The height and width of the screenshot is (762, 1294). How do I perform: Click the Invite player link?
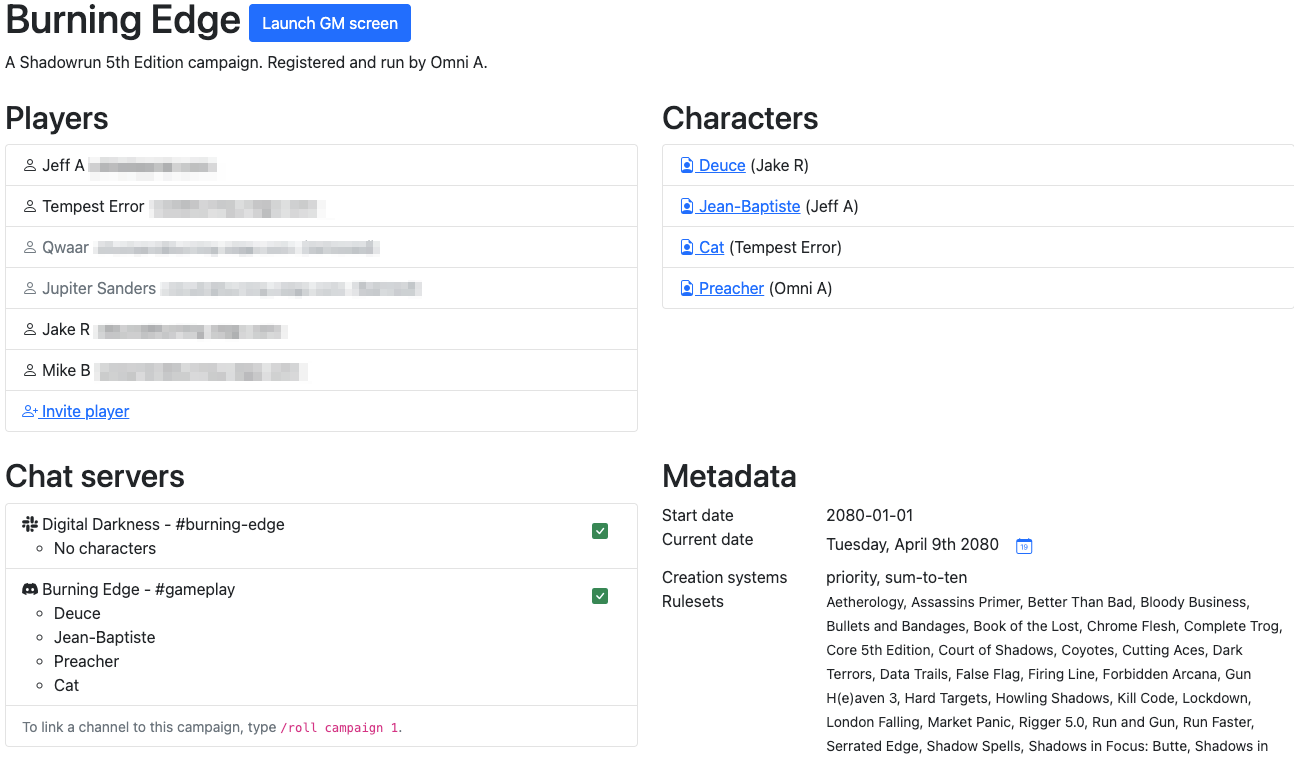(x=85, y=412)
